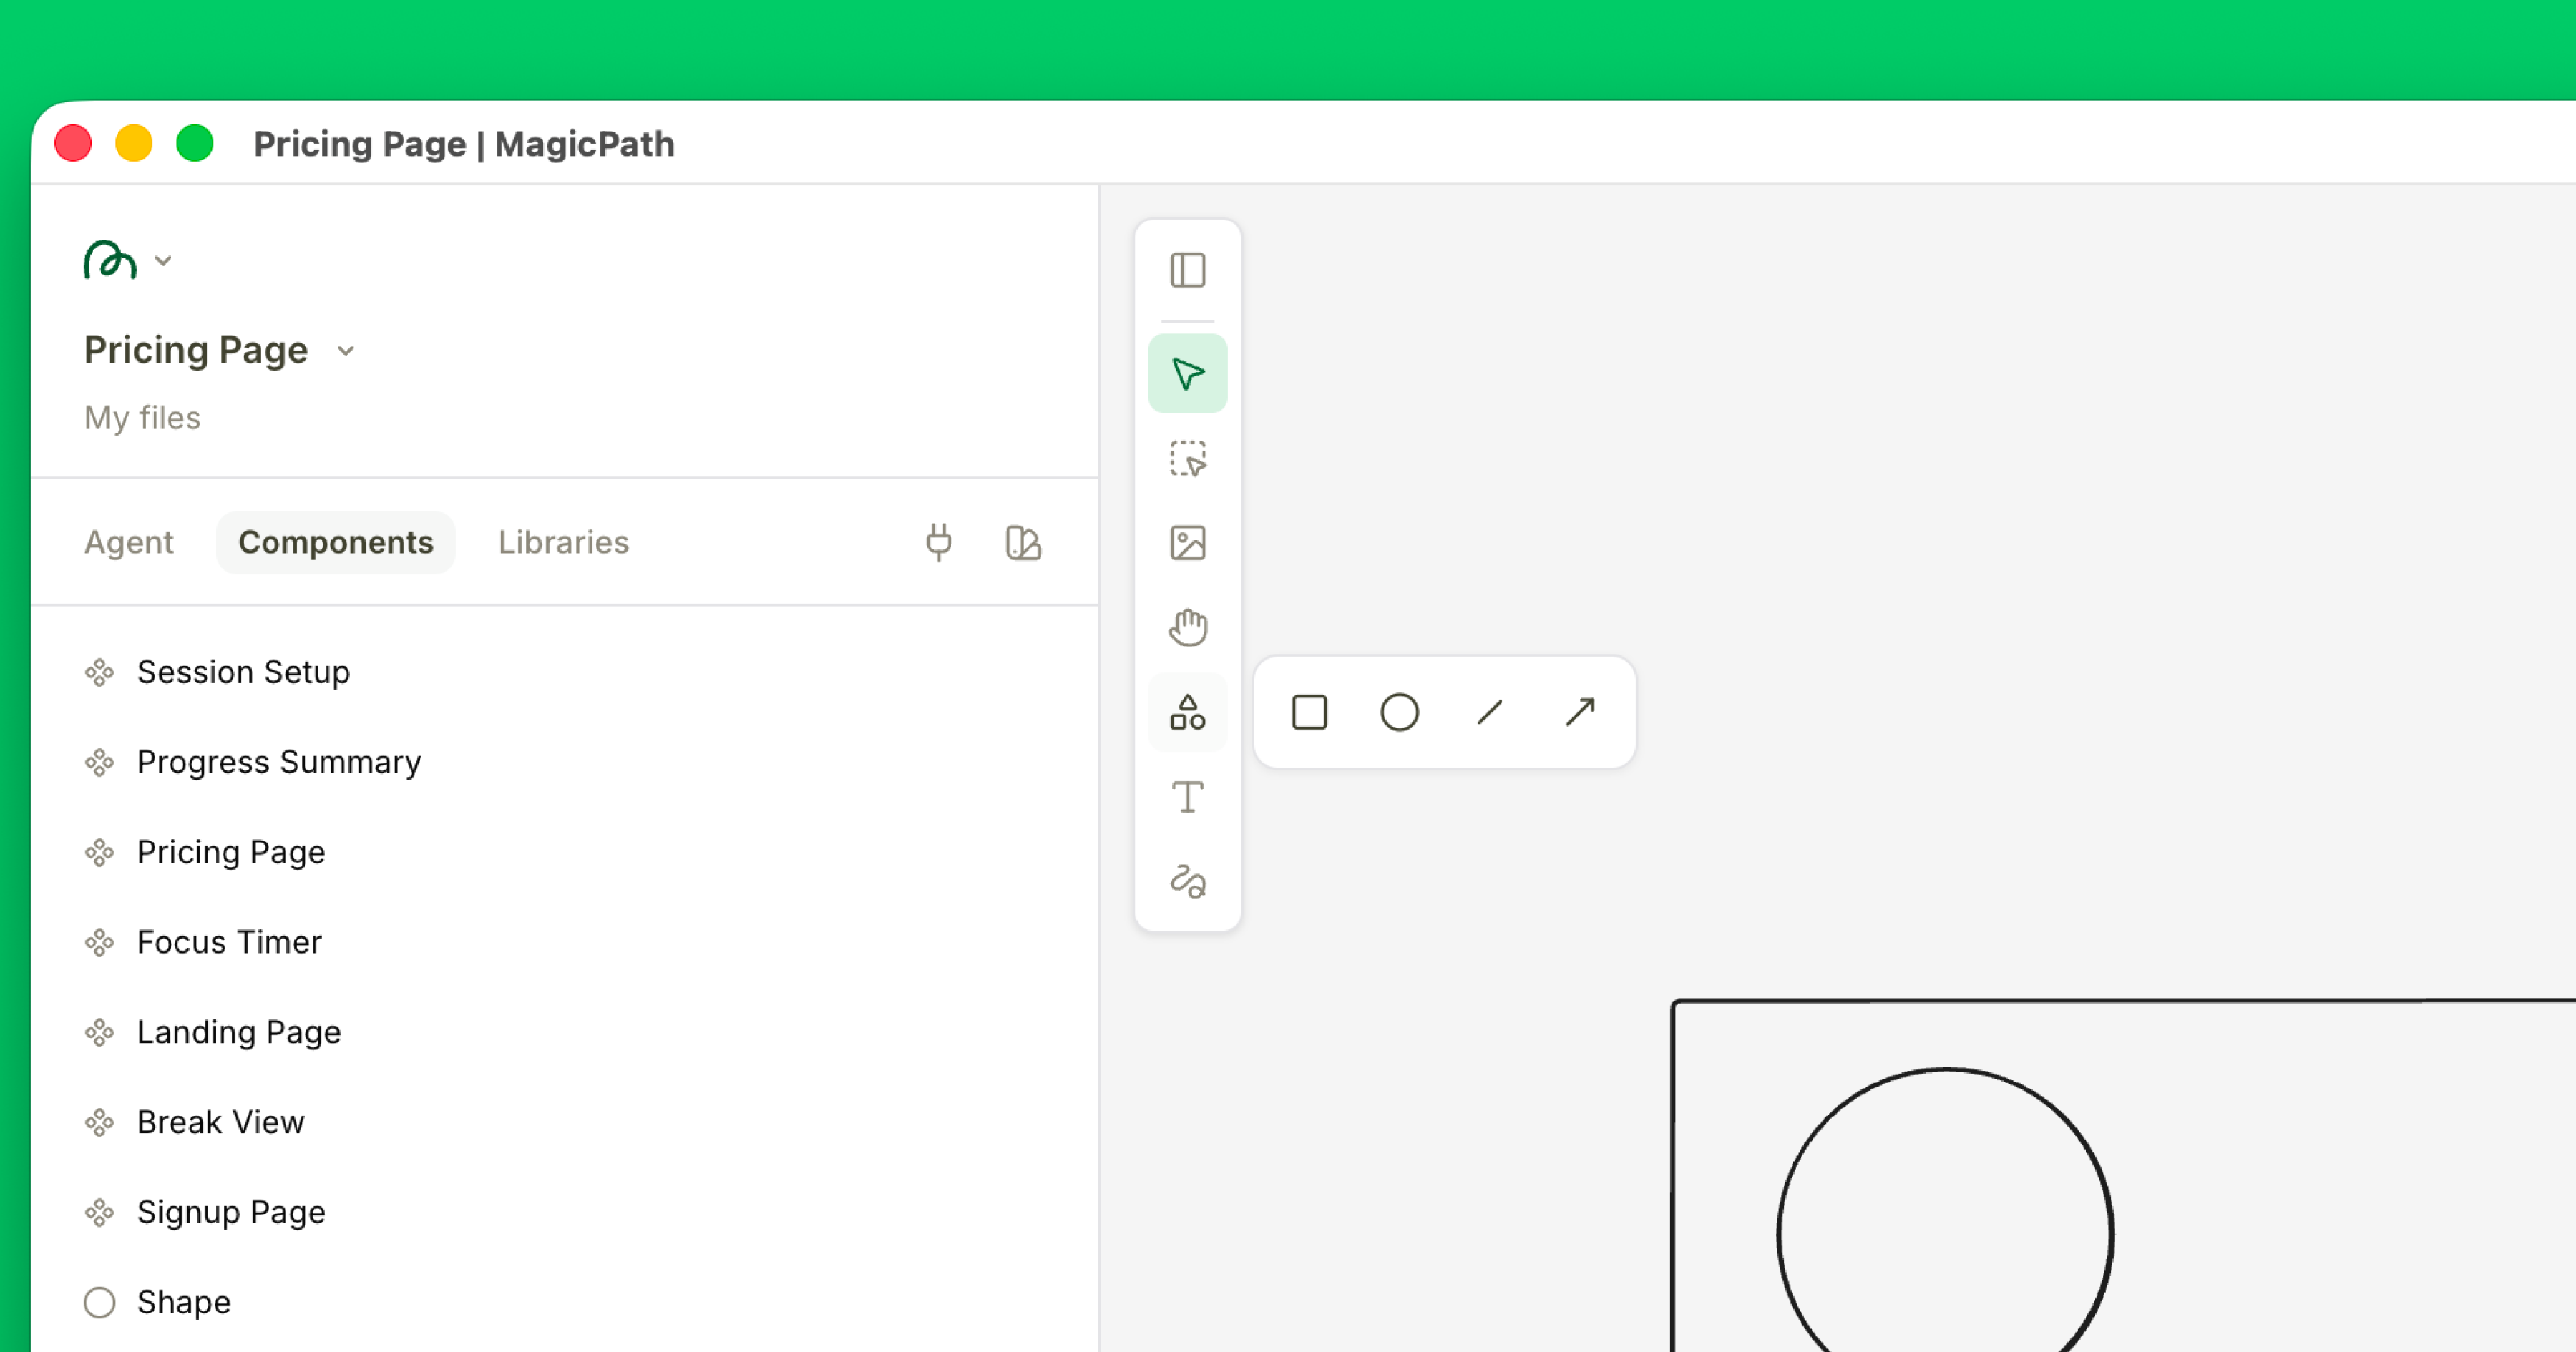Select the dashed area-select tool
Image resolution: width=2576 pixels, height=1352 pixels.
coord(1187,458)
